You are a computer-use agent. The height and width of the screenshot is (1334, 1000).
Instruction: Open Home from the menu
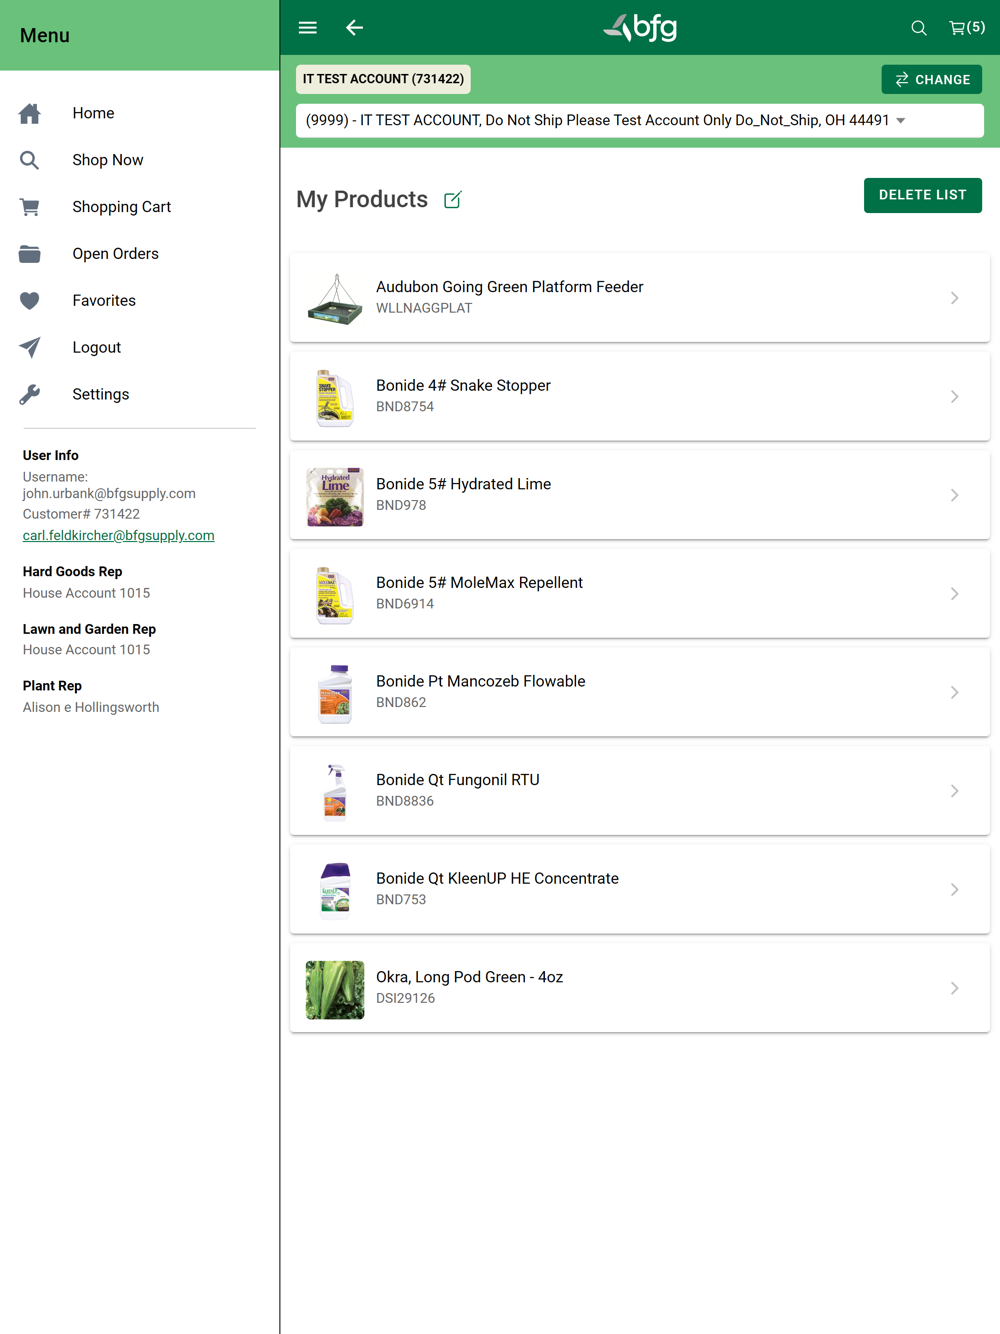[x=93, y=113]
